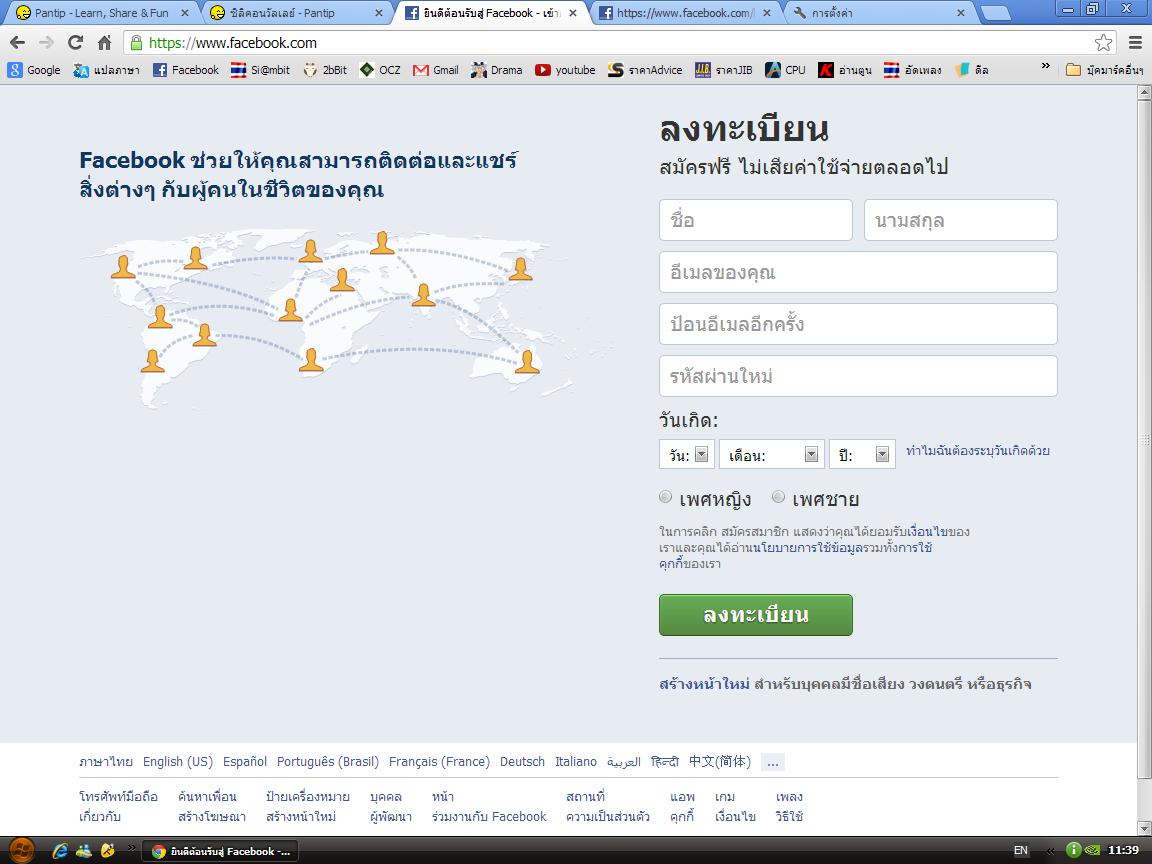Switch language to English (US)
1152x864 pixels.
click(x=178, y=762)
